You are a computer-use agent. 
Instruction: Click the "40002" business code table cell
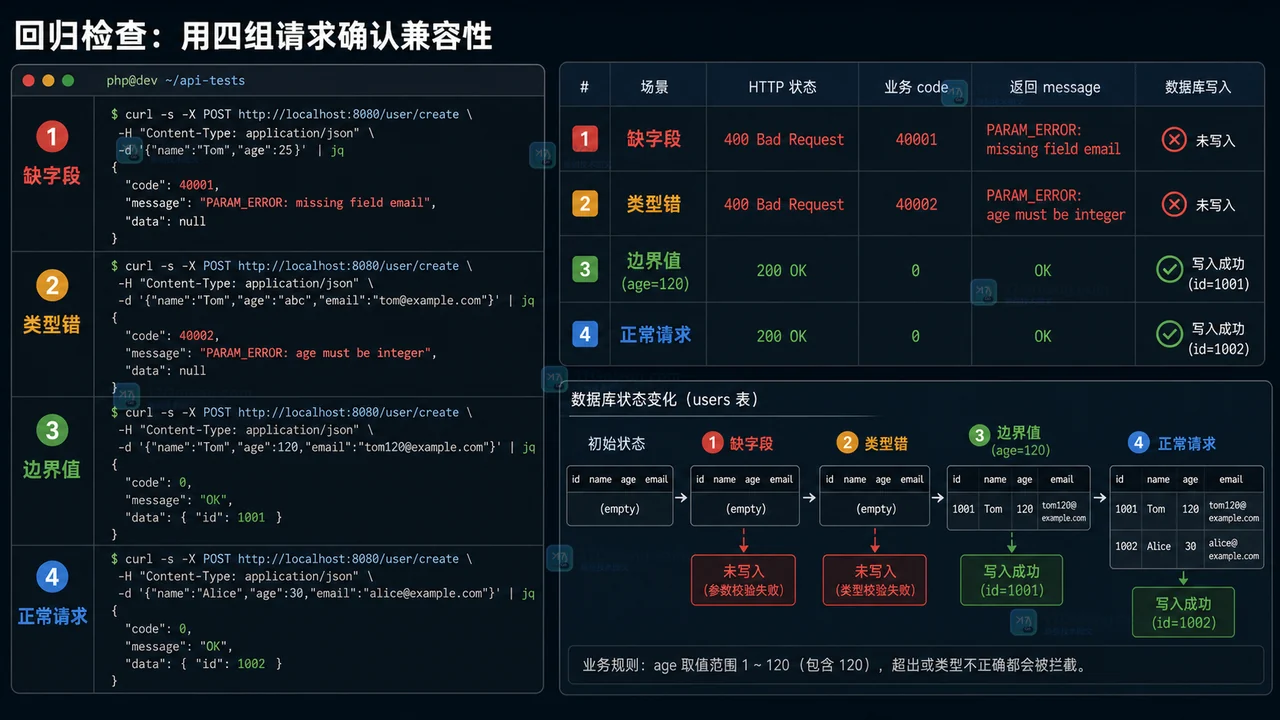click(x=916, y=204)
